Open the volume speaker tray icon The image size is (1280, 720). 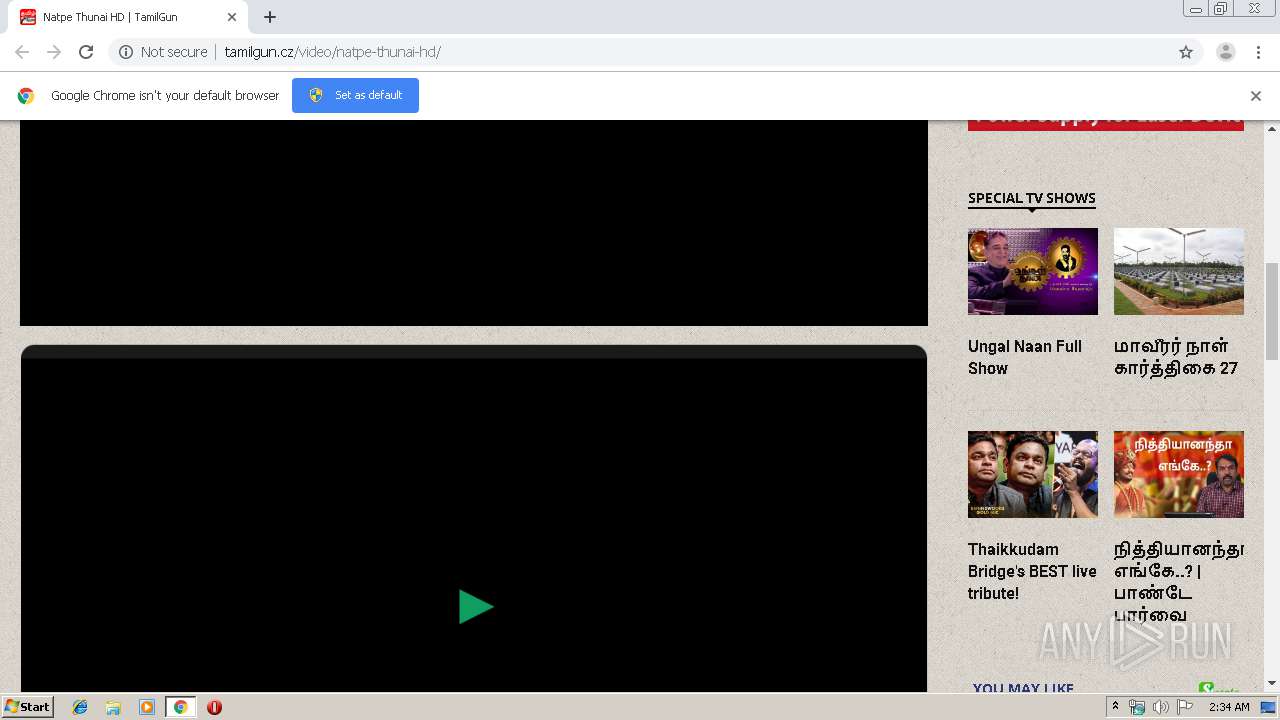(1160, 707)
